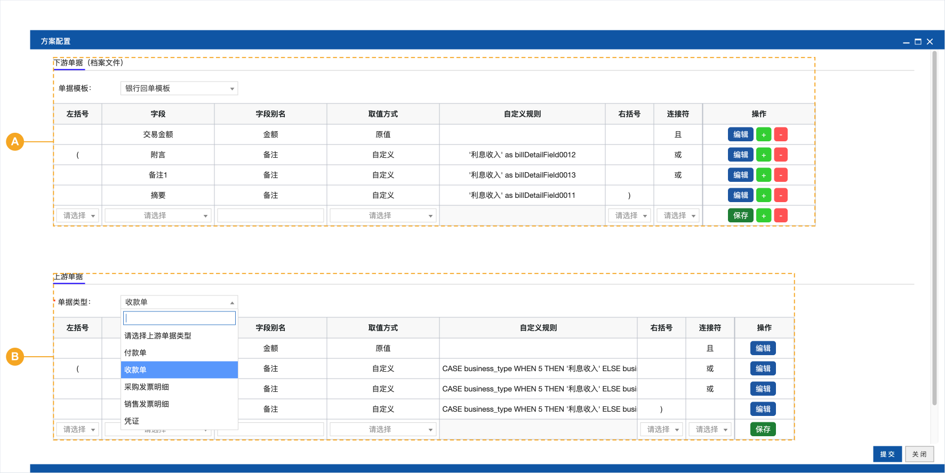Click red minus button in 附言 row
945x473 pixels.
point(780,155)
